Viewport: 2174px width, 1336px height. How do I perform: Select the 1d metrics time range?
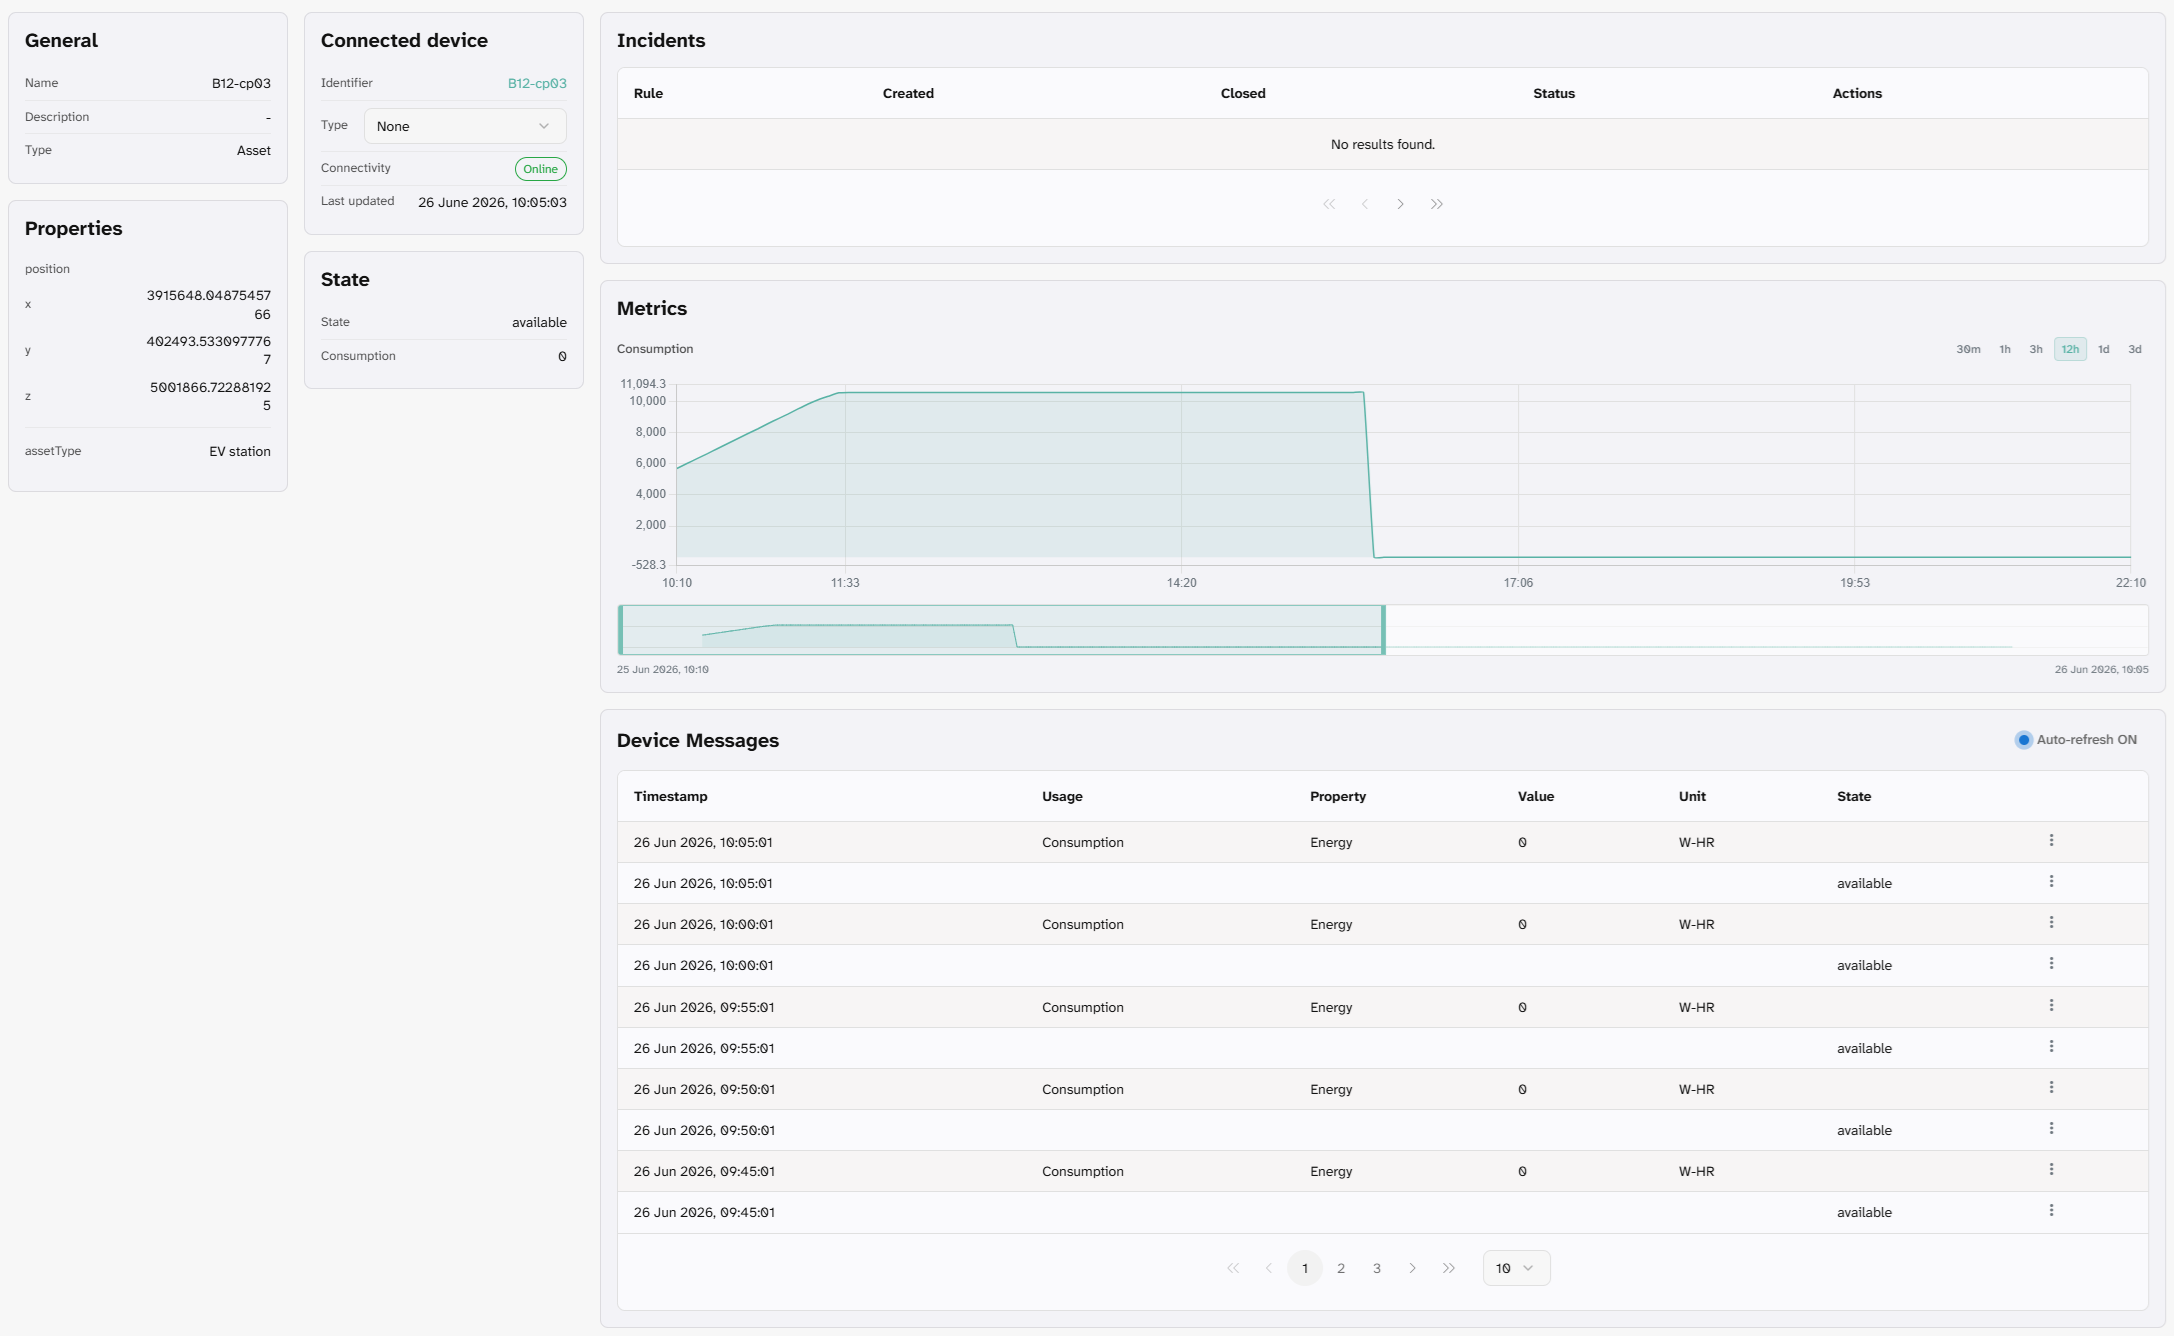[x=2104, y=349]
